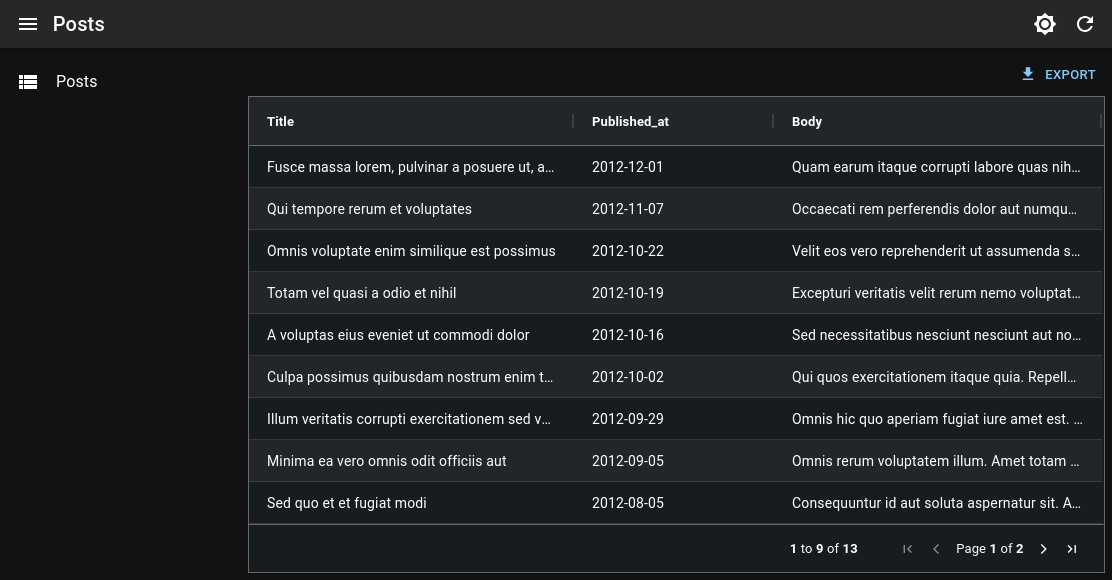This screenshot has width=1112, height=580.
Task: Open the Posts sidebar menu item
Action: (x=76, y=82)
